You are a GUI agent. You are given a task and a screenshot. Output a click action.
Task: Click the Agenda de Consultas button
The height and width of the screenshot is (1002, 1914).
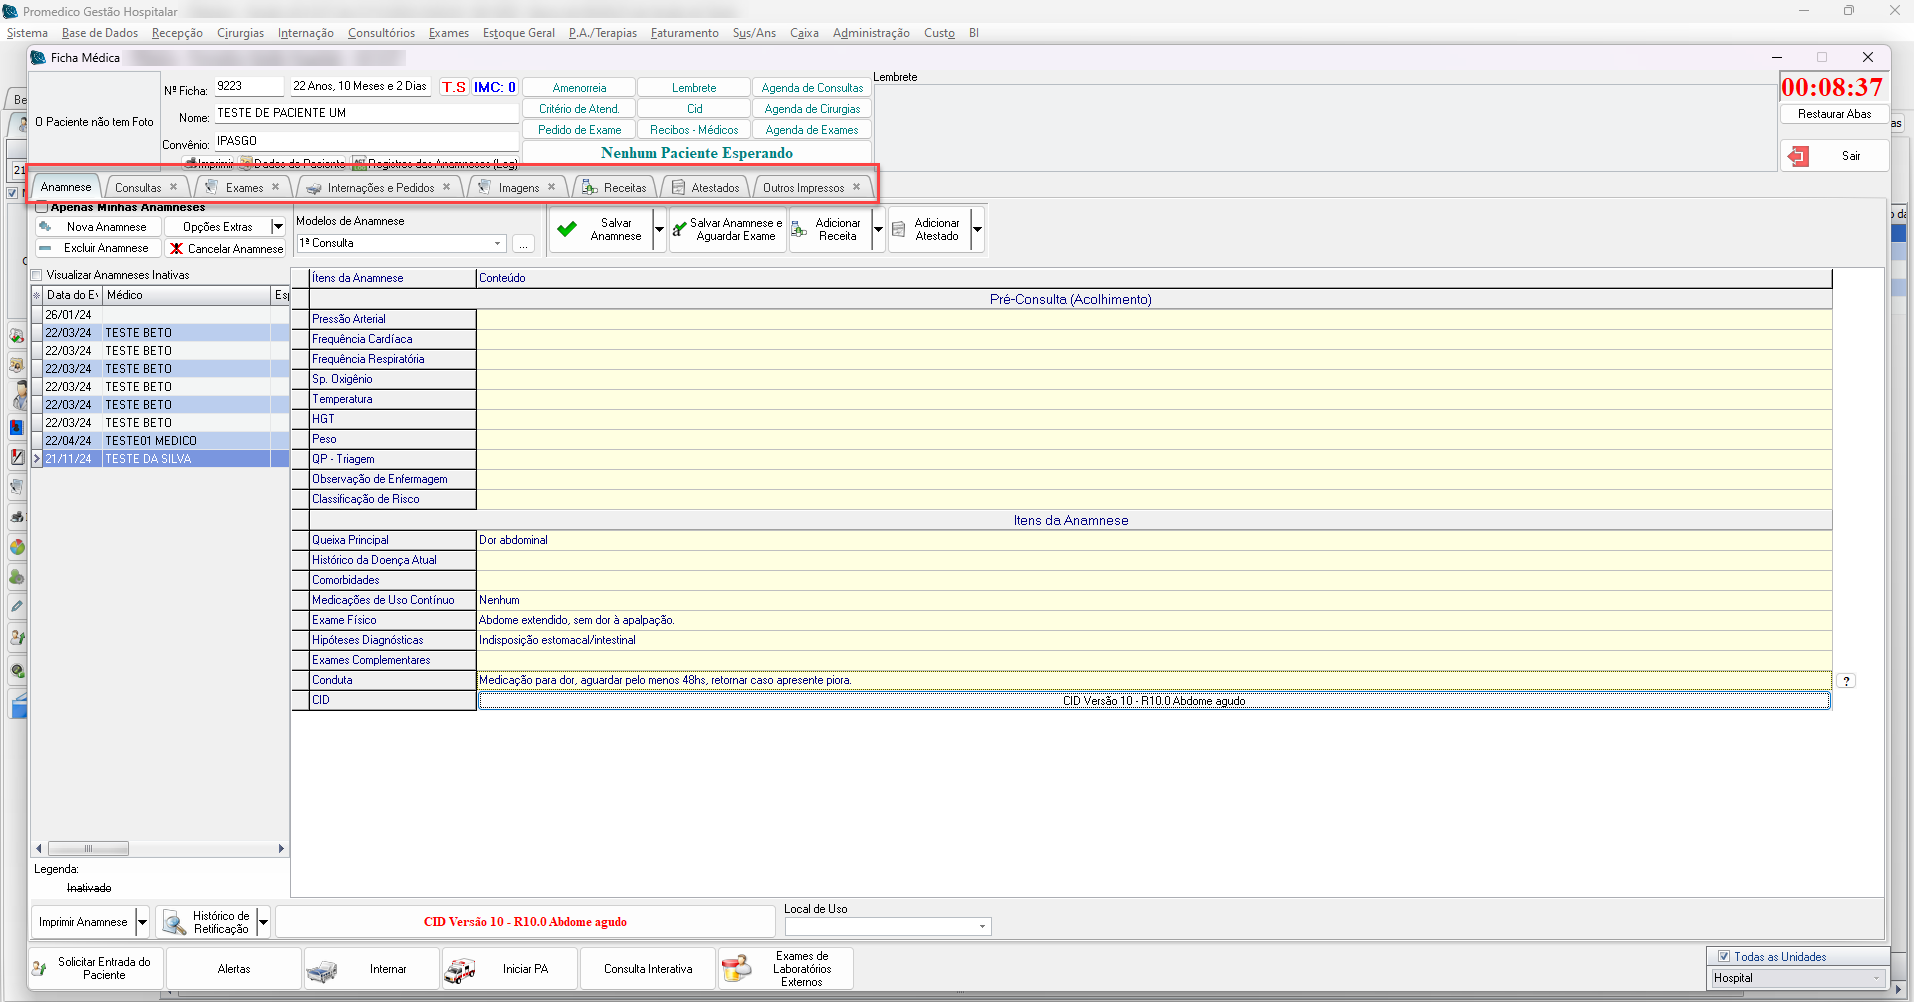click(x=811, y=88)
